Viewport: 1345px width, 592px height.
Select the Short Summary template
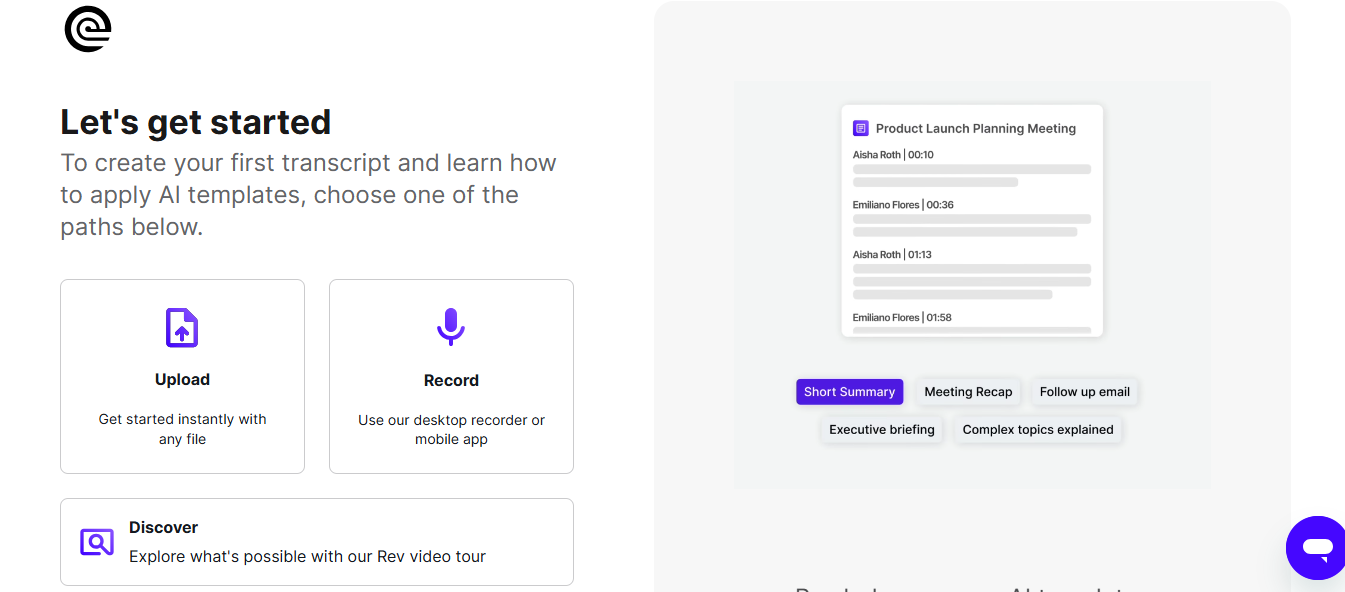[849, 392]
